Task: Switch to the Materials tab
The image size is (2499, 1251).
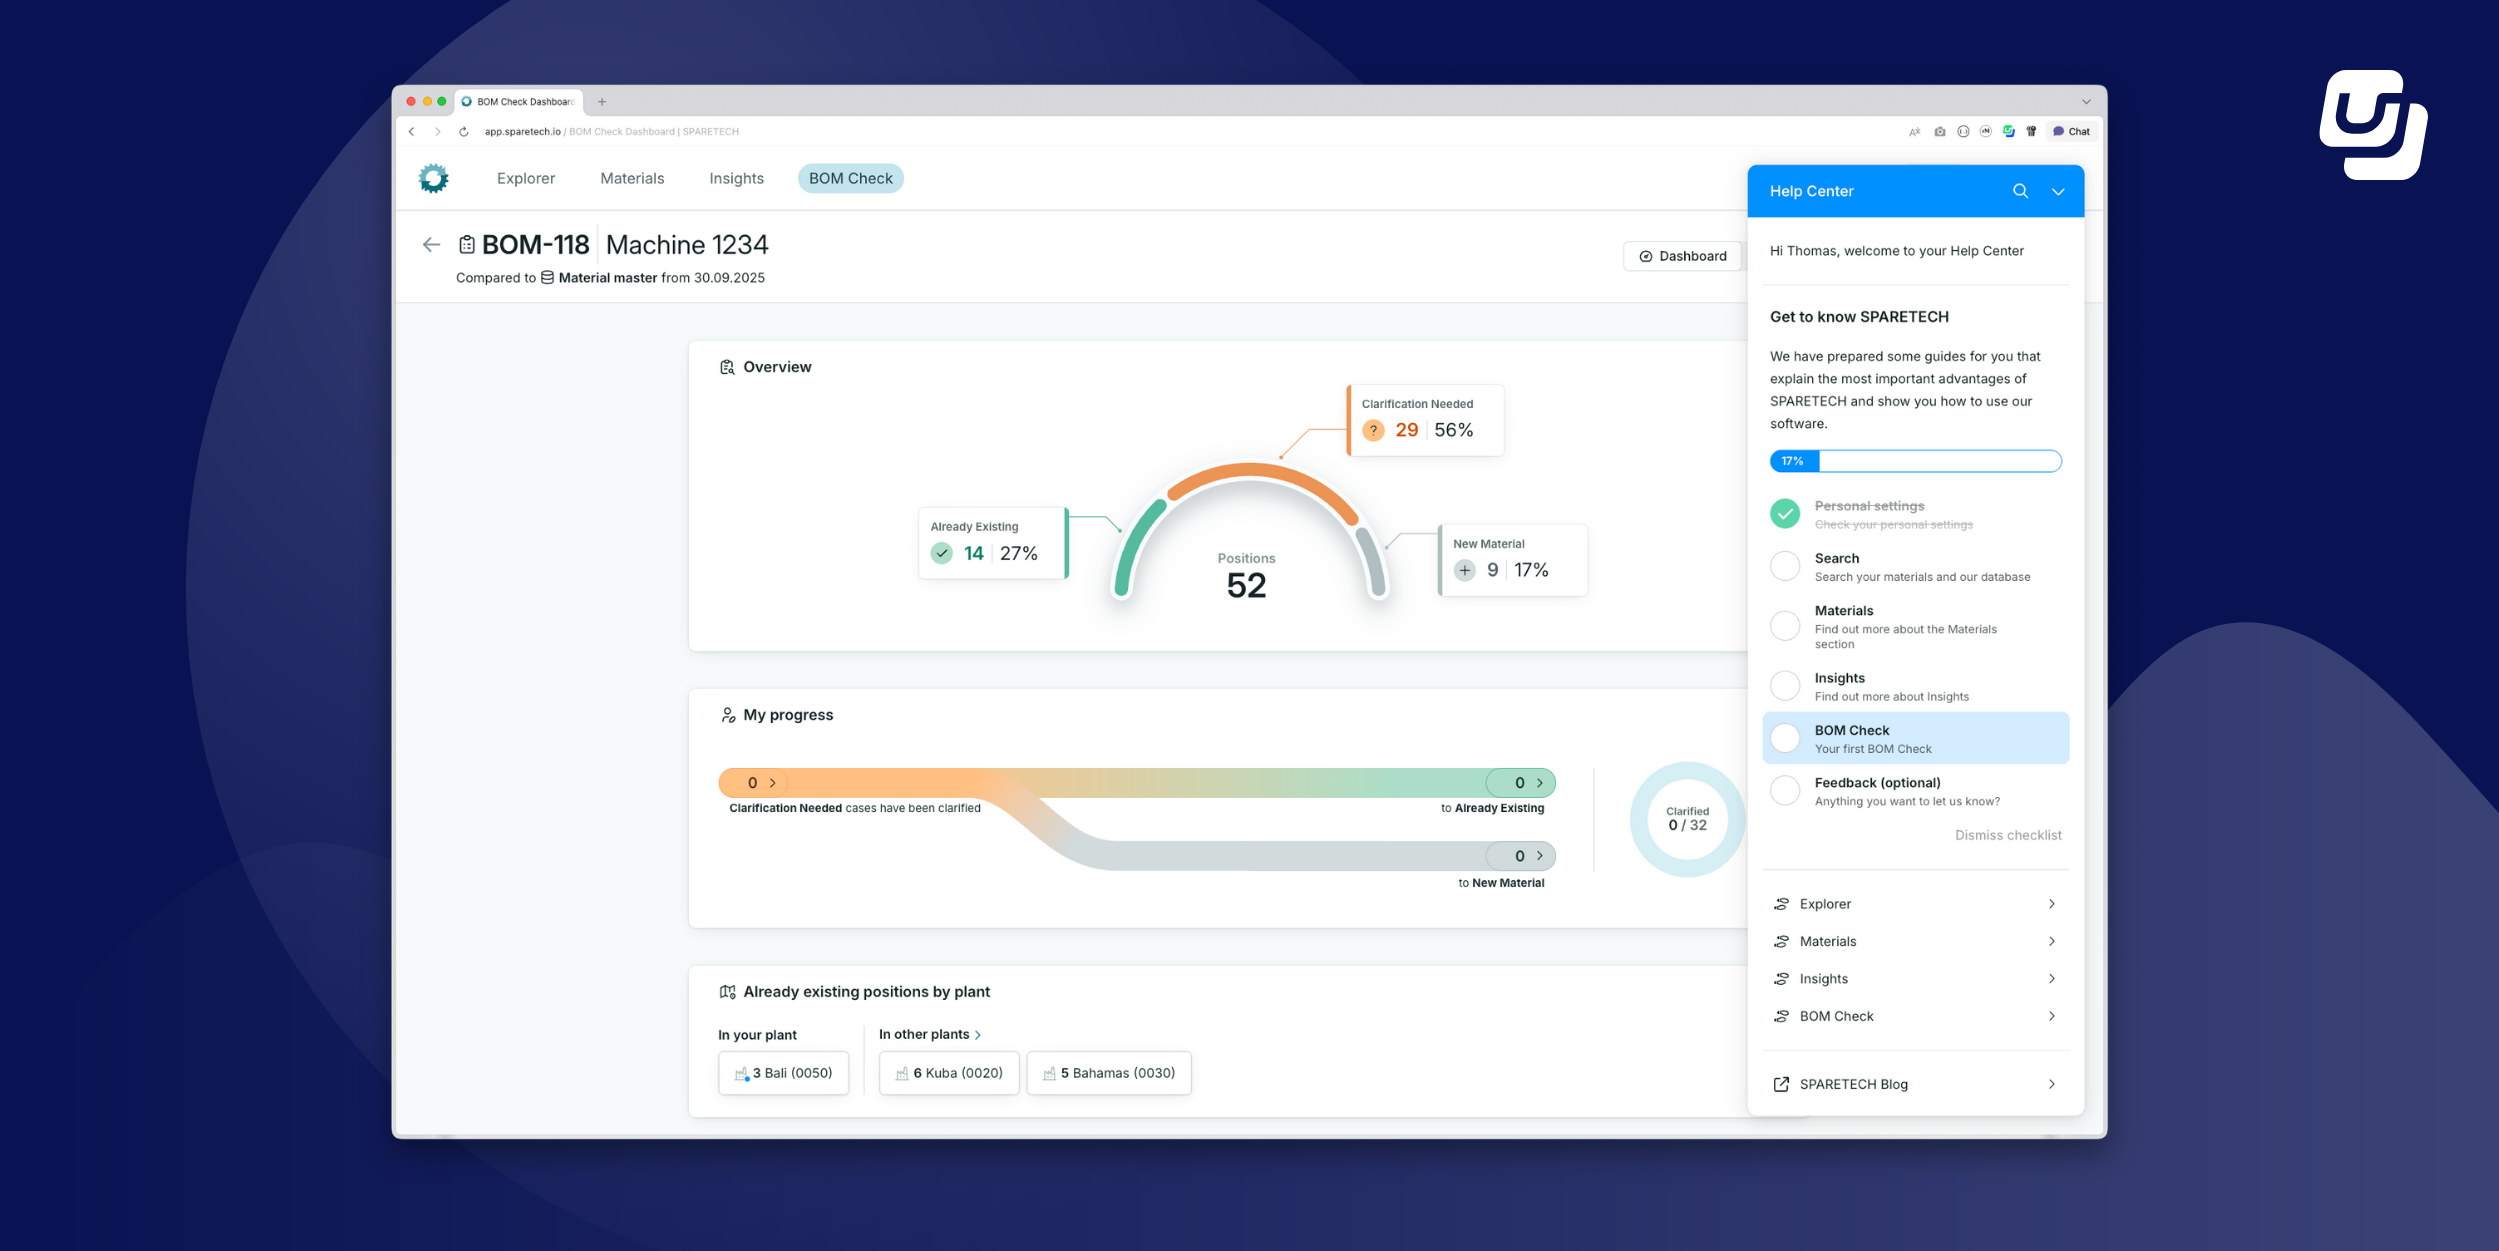Action: coord(632,178)
